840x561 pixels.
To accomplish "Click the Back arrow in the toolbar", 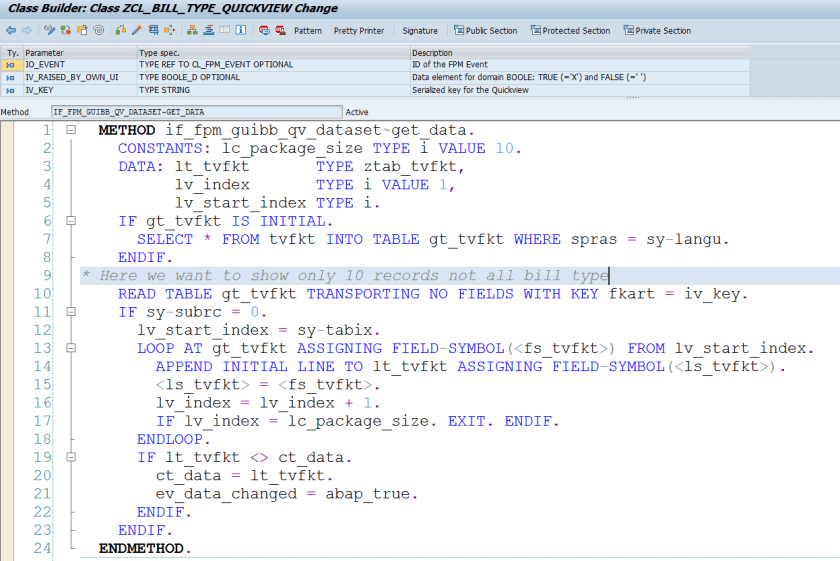I will (10, 31).
